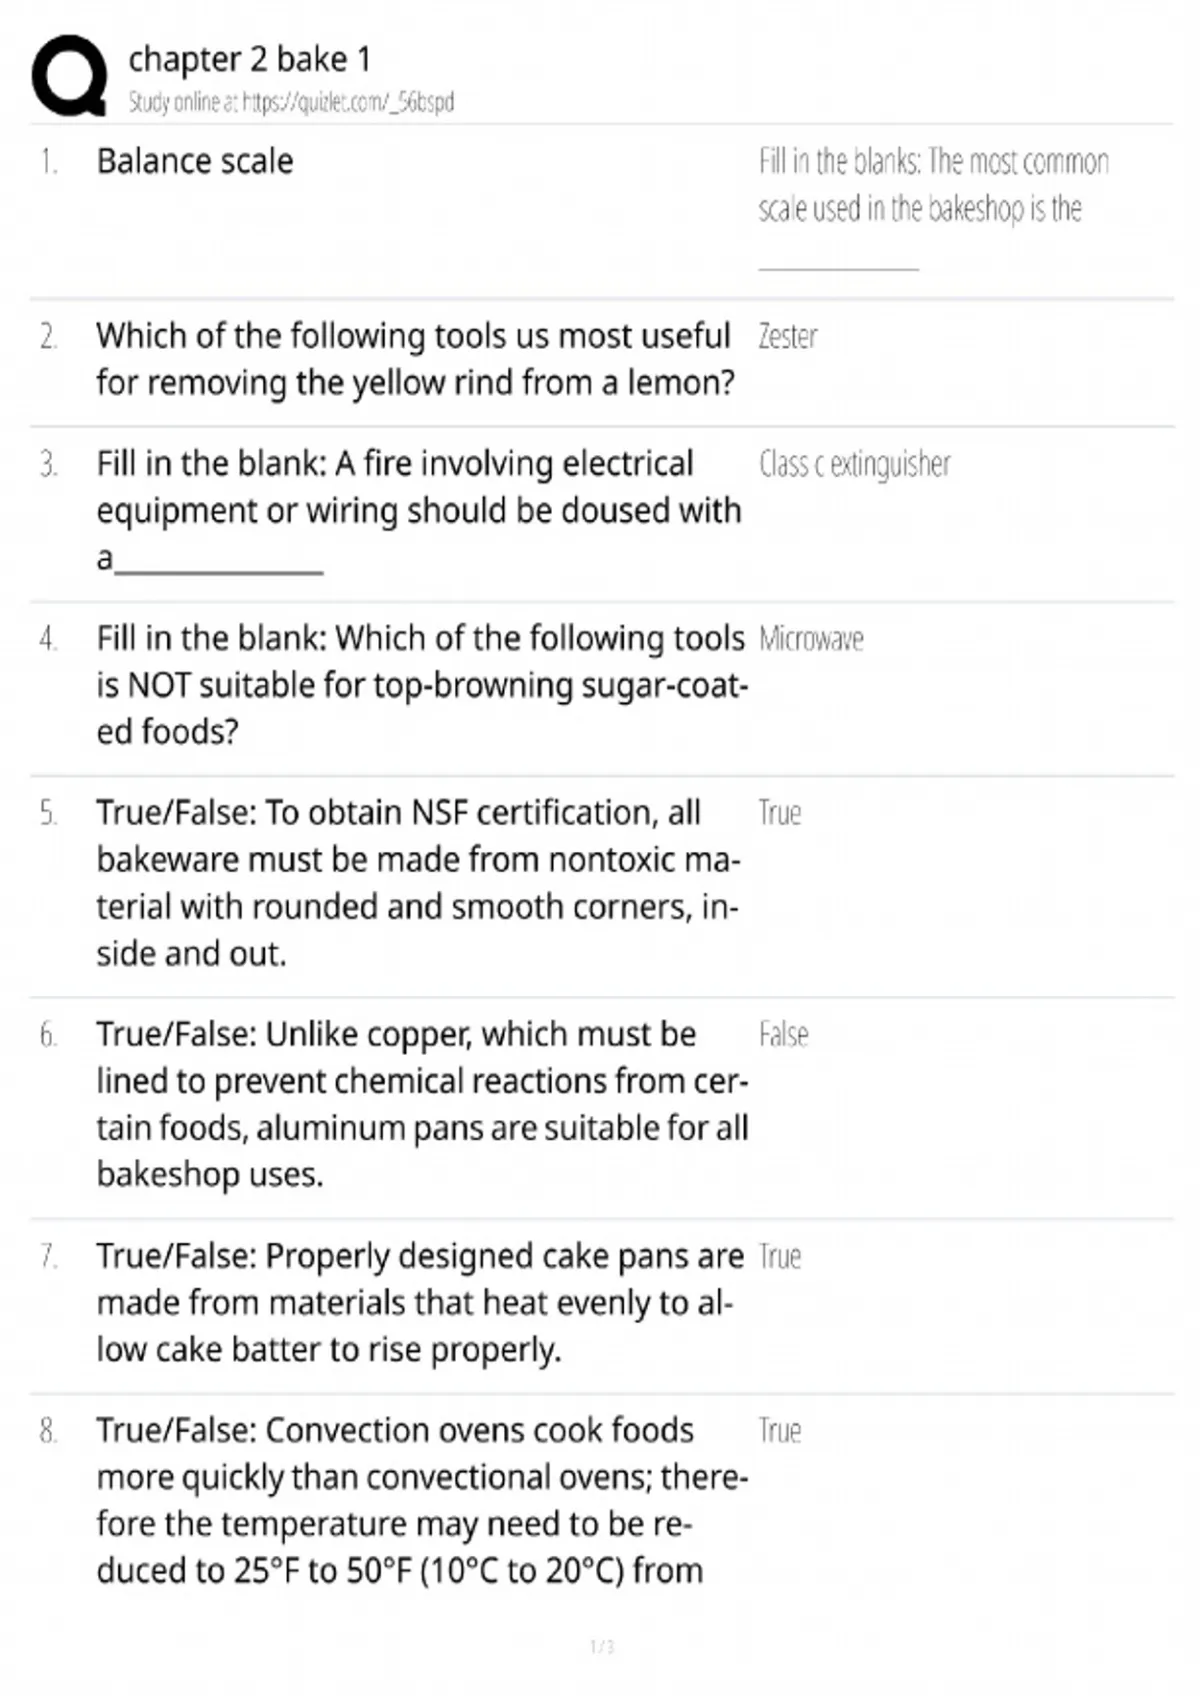Select the Class c extinguisher answer
Viewport: 1200px width, 1700px height.
pyautogui.click(x=855, y=464)
